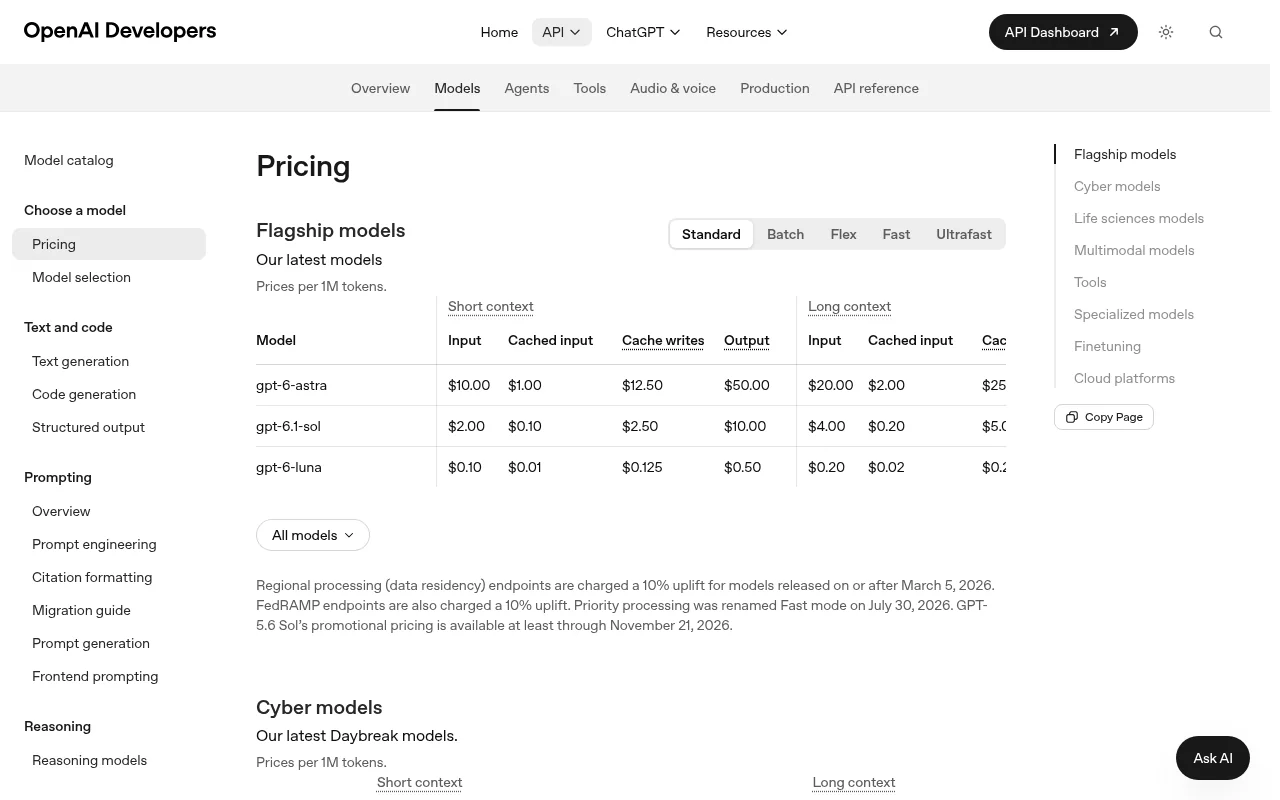This screenshot has width=1280, height=800.
Task: Expand the ChatGPT dropdown menu
Action: tap(643, 32)
